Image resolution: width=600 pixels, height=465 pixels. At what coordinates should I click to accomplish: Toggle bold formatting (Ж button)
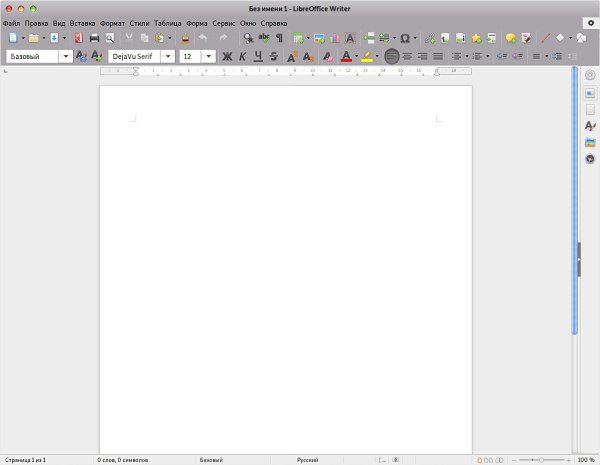(227, 57)
